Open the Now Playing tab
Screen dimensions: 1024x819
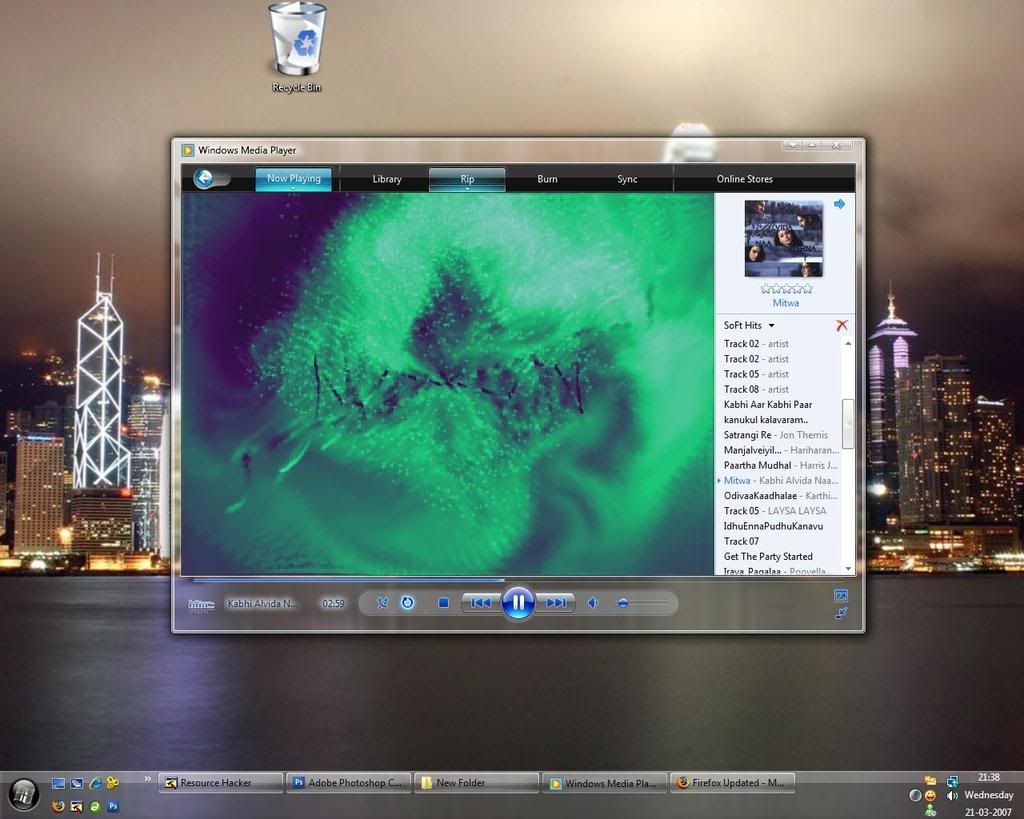click(293, 178)
